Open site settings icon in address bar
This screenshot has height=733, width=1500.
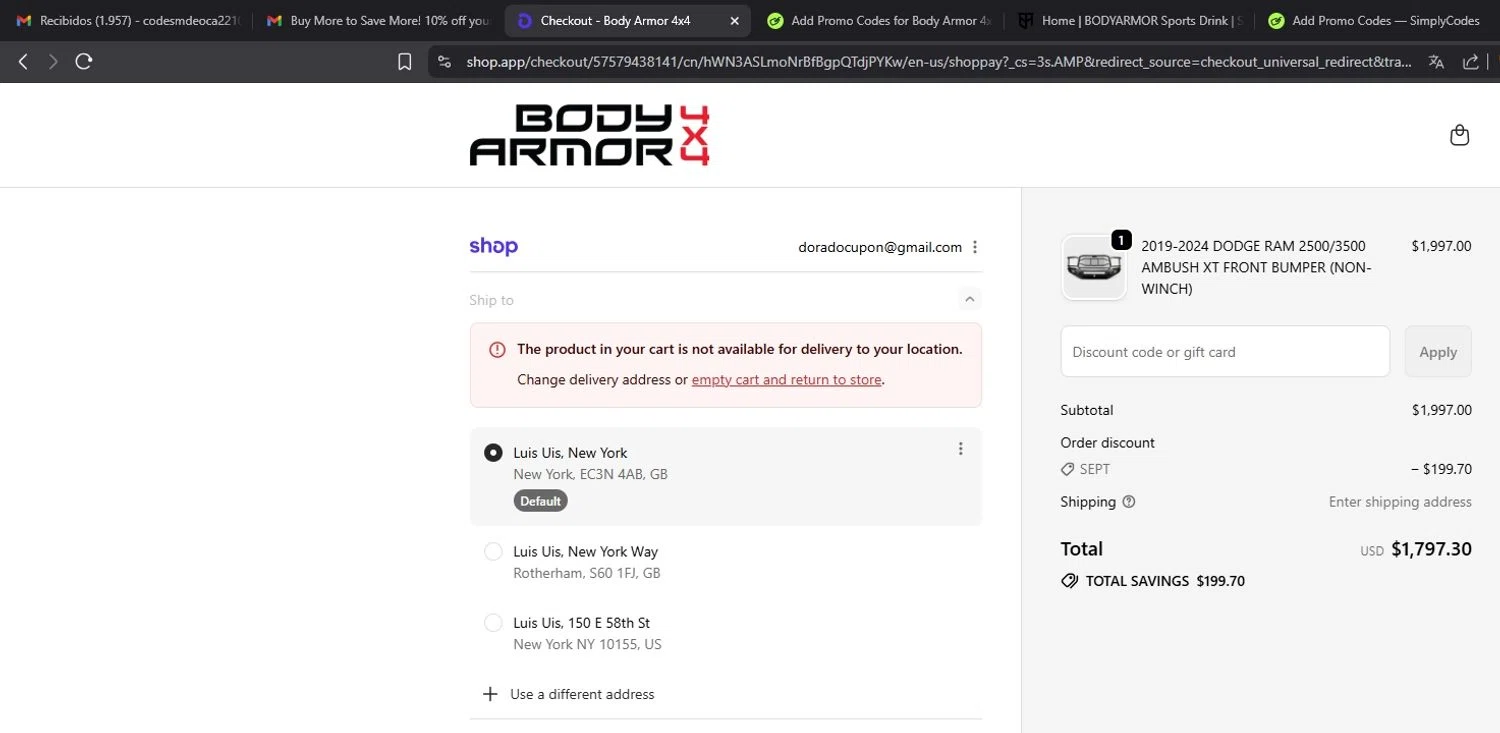click(445, 62)
